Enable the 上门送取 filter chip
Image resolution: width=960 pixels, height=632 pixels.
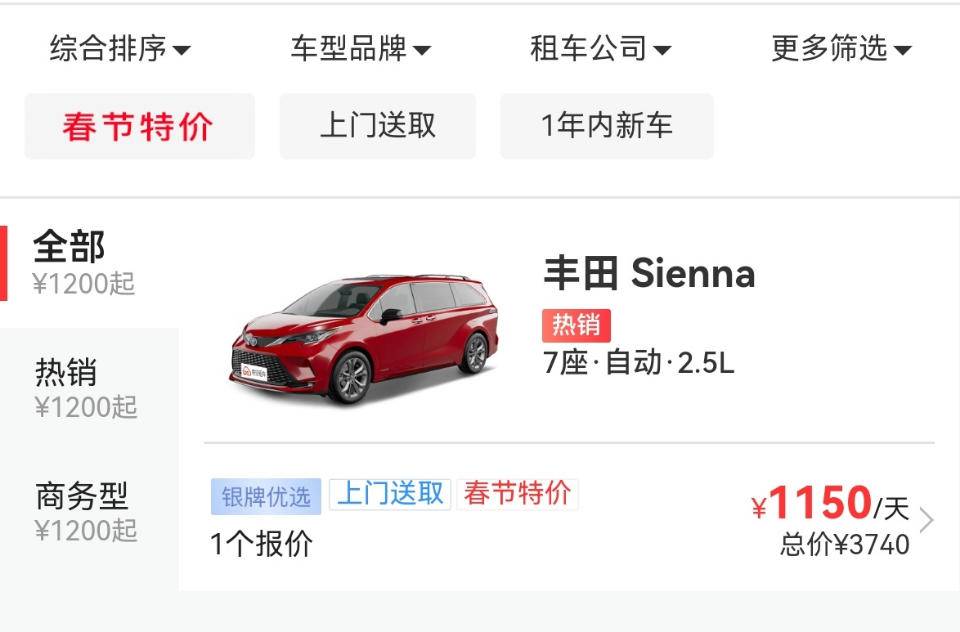tap(377, 126)
